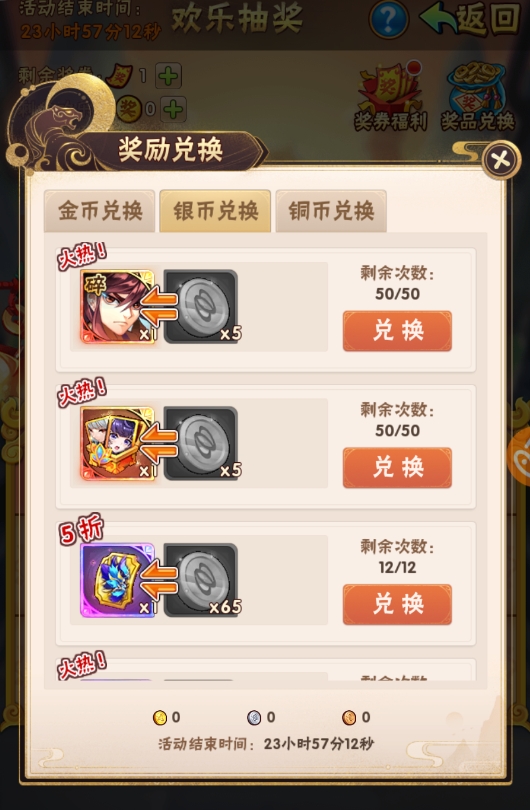
Task: Tap the 返回 back arrow button
Action: tap(470, 19)
